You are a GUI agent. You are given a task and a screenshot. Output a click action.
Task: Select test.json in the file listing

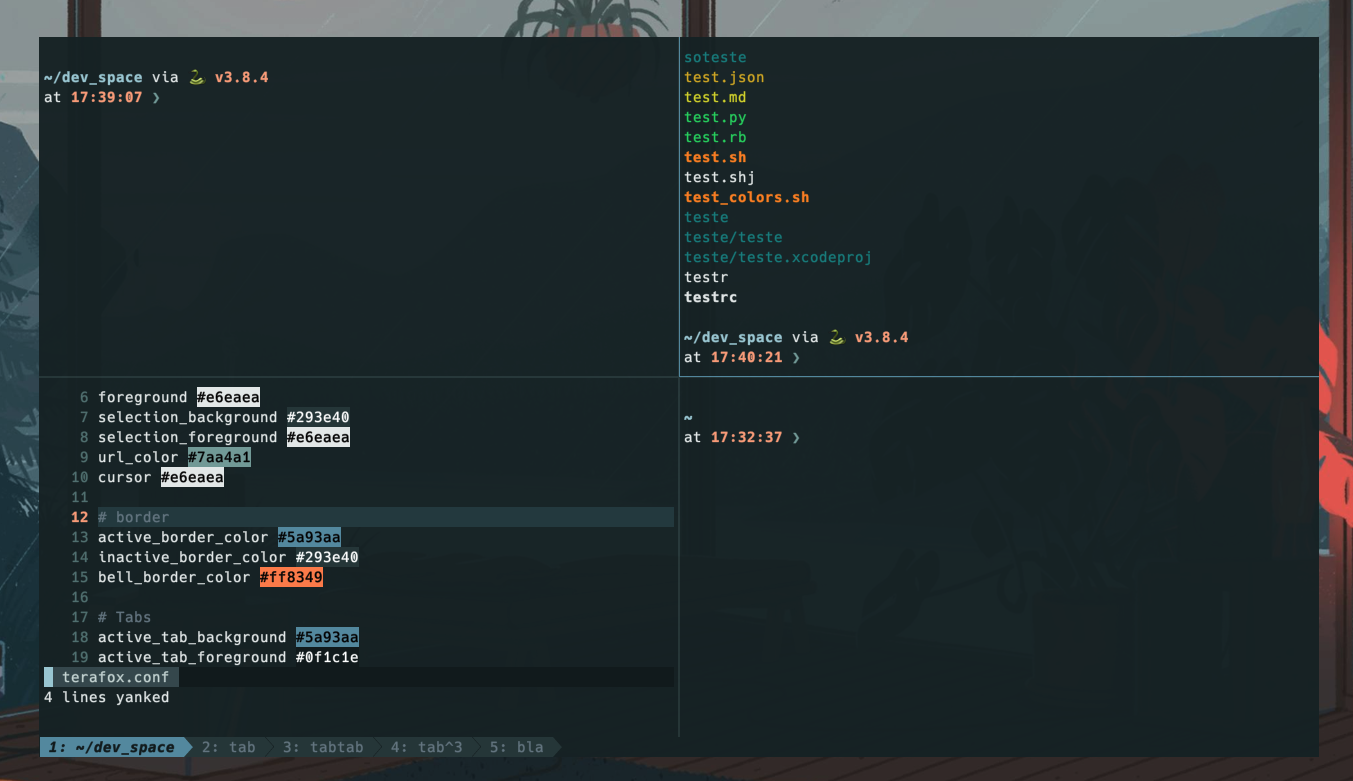coord(723,77)
